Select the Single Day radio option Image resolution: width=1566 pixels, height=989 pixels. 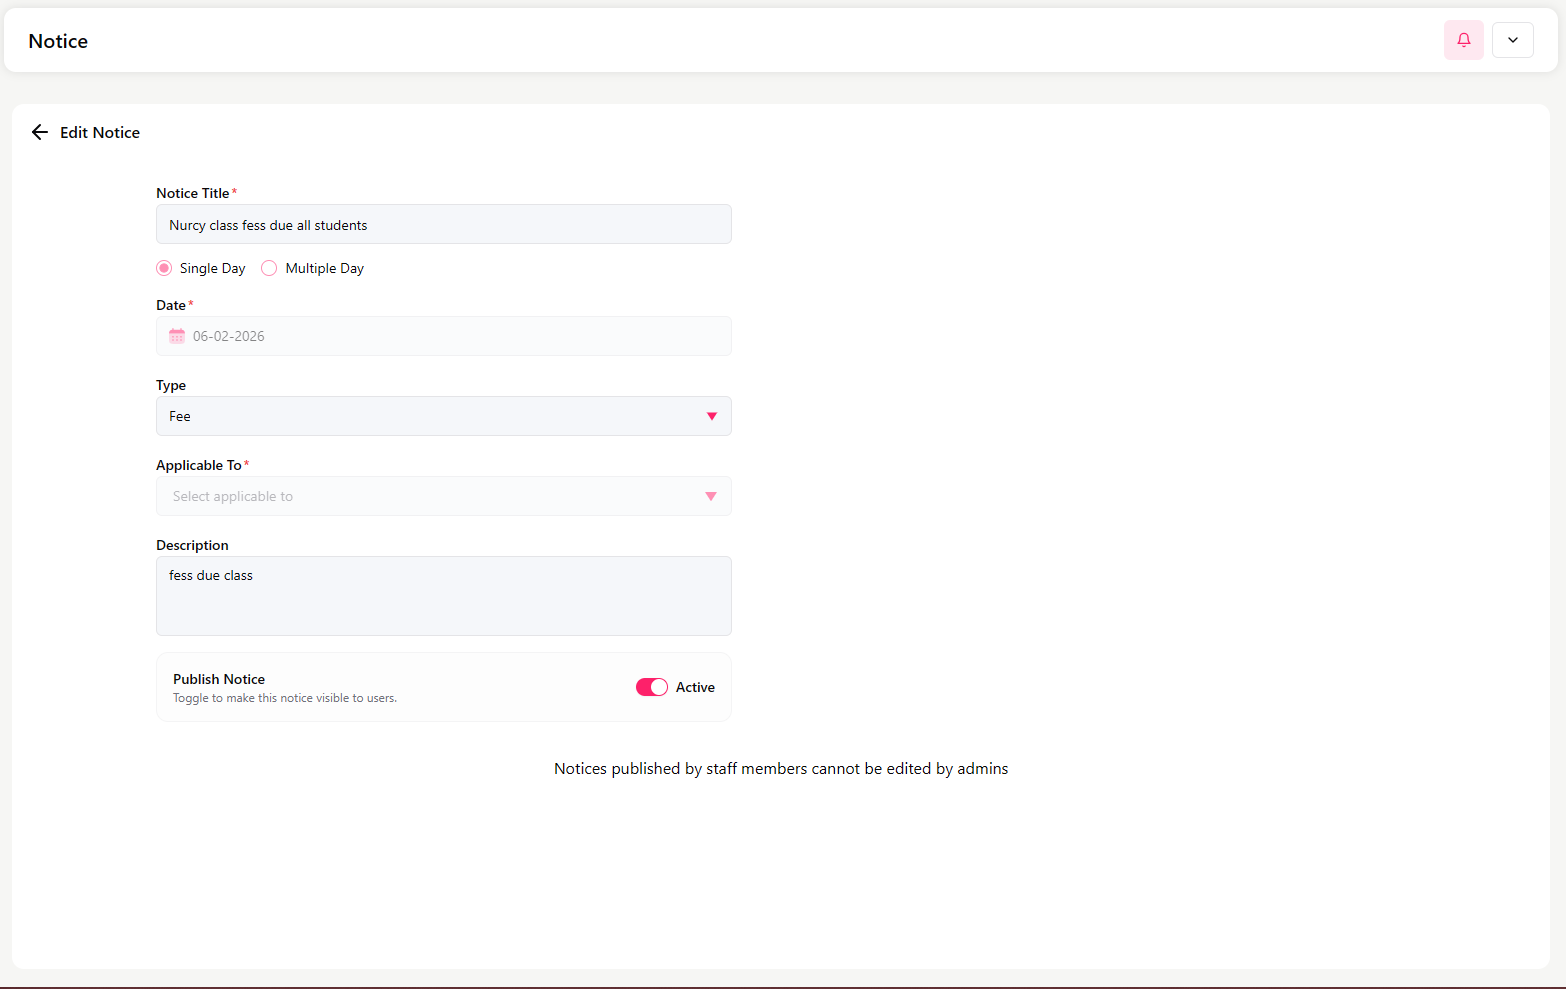pyautogui.click(x=165, y=268)
